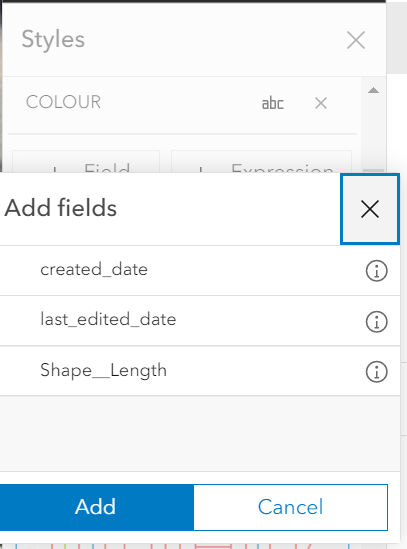Close the Styles panel
Image resolution: width=407 pixels, height=549 pixels.
356,40
